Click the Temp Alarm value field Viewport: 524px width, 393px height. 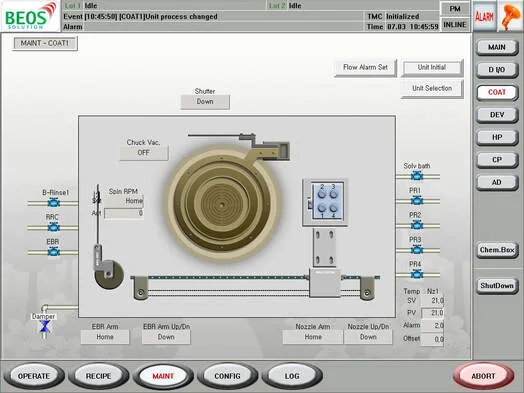coord(432,325)
